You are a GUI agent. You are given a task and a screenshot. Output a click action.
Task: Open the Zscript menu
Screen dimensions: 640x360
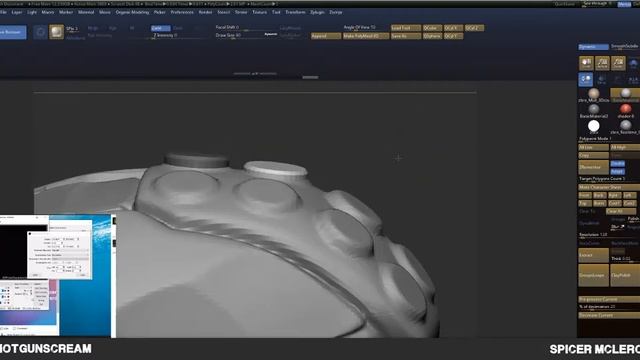[336, 12]
